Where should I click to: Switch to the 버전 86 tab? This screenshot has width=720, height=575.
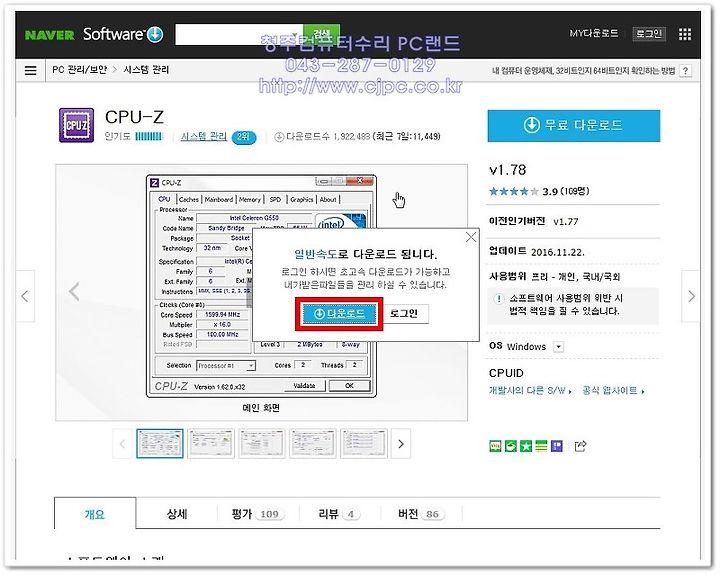click(422, 514)
